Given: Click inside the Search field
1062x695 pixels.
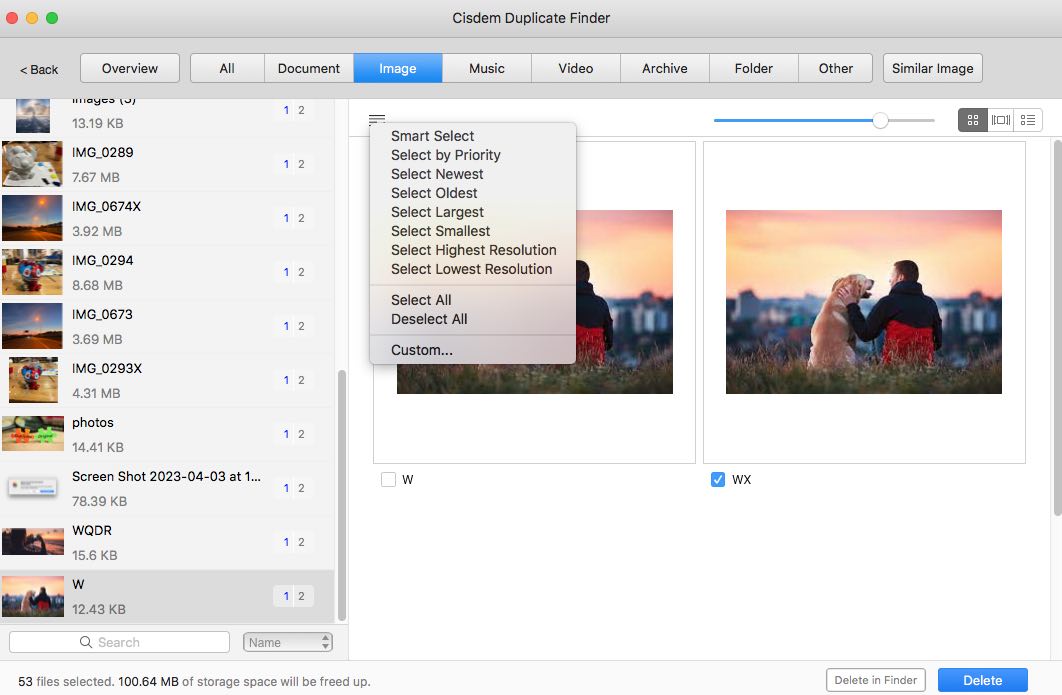Looking at the screenshot, I should click(x=130, y=641).
